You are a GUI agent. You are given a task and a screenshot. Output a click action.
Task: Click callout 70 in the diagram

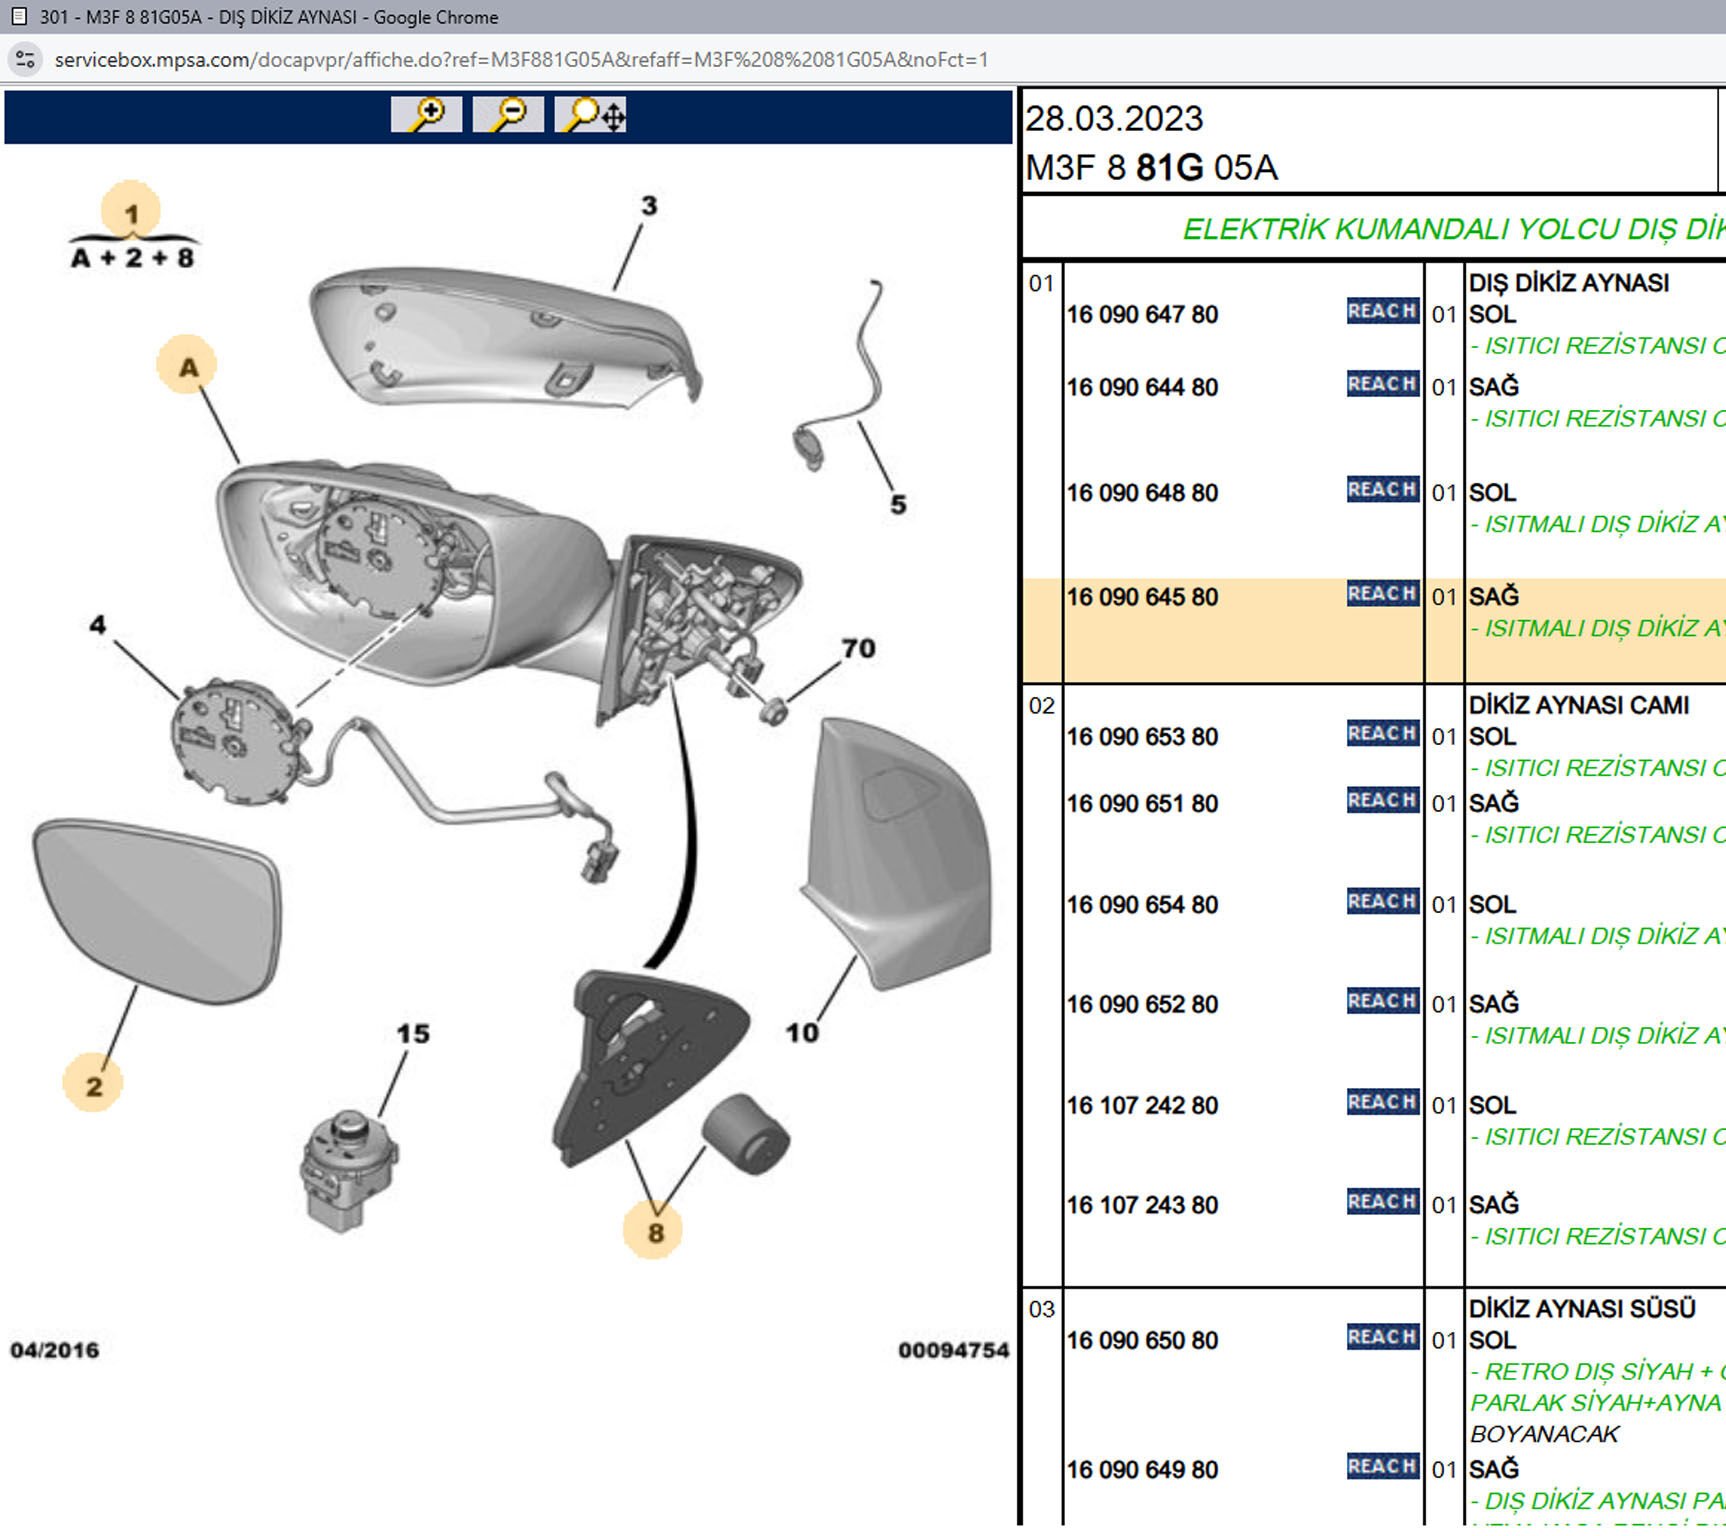pos(858,649)
